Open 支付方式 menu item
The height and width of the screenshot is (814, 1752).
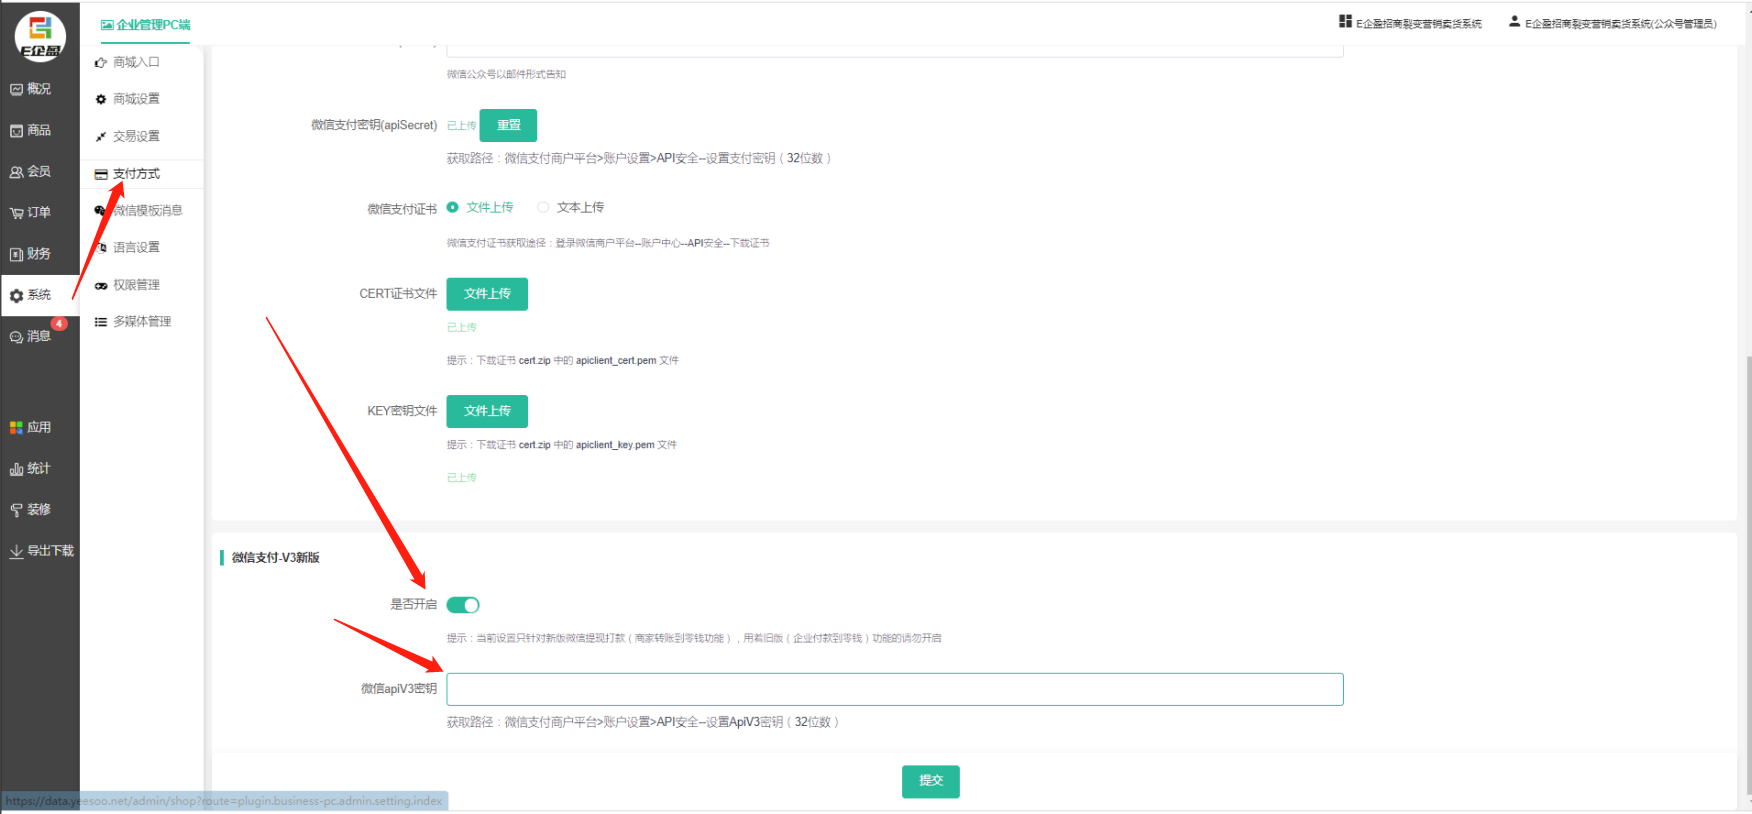click(x=136, y=174)
